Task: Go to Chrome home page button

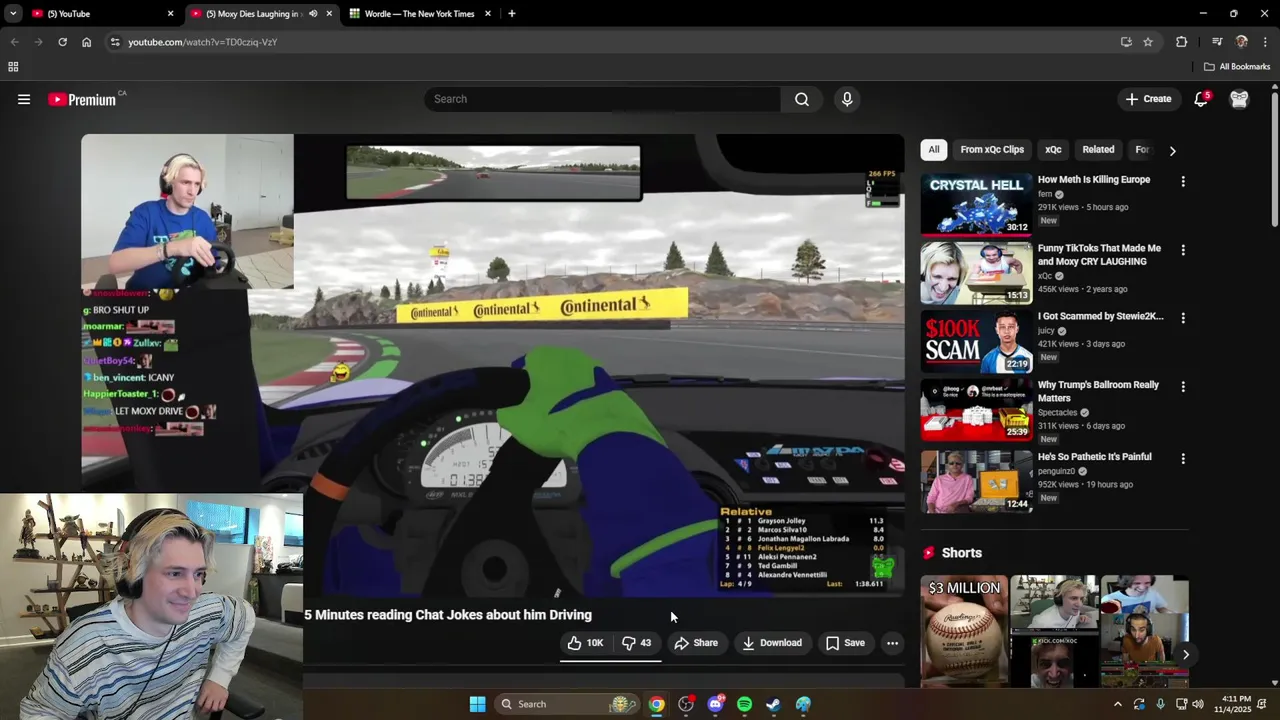Action: click(x=87, y=42)
